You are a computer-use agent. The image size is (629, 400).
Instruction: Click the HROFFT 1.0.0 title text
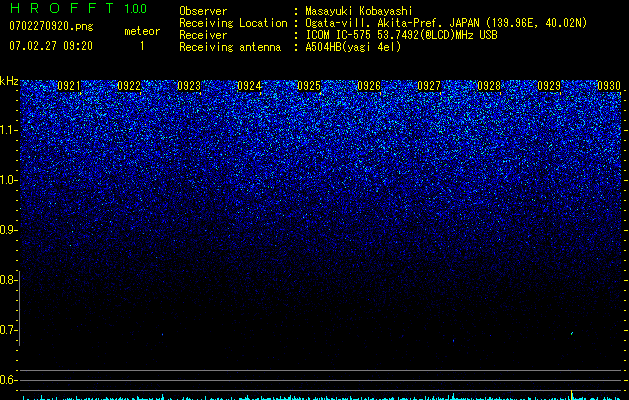[x=78, y=8]
